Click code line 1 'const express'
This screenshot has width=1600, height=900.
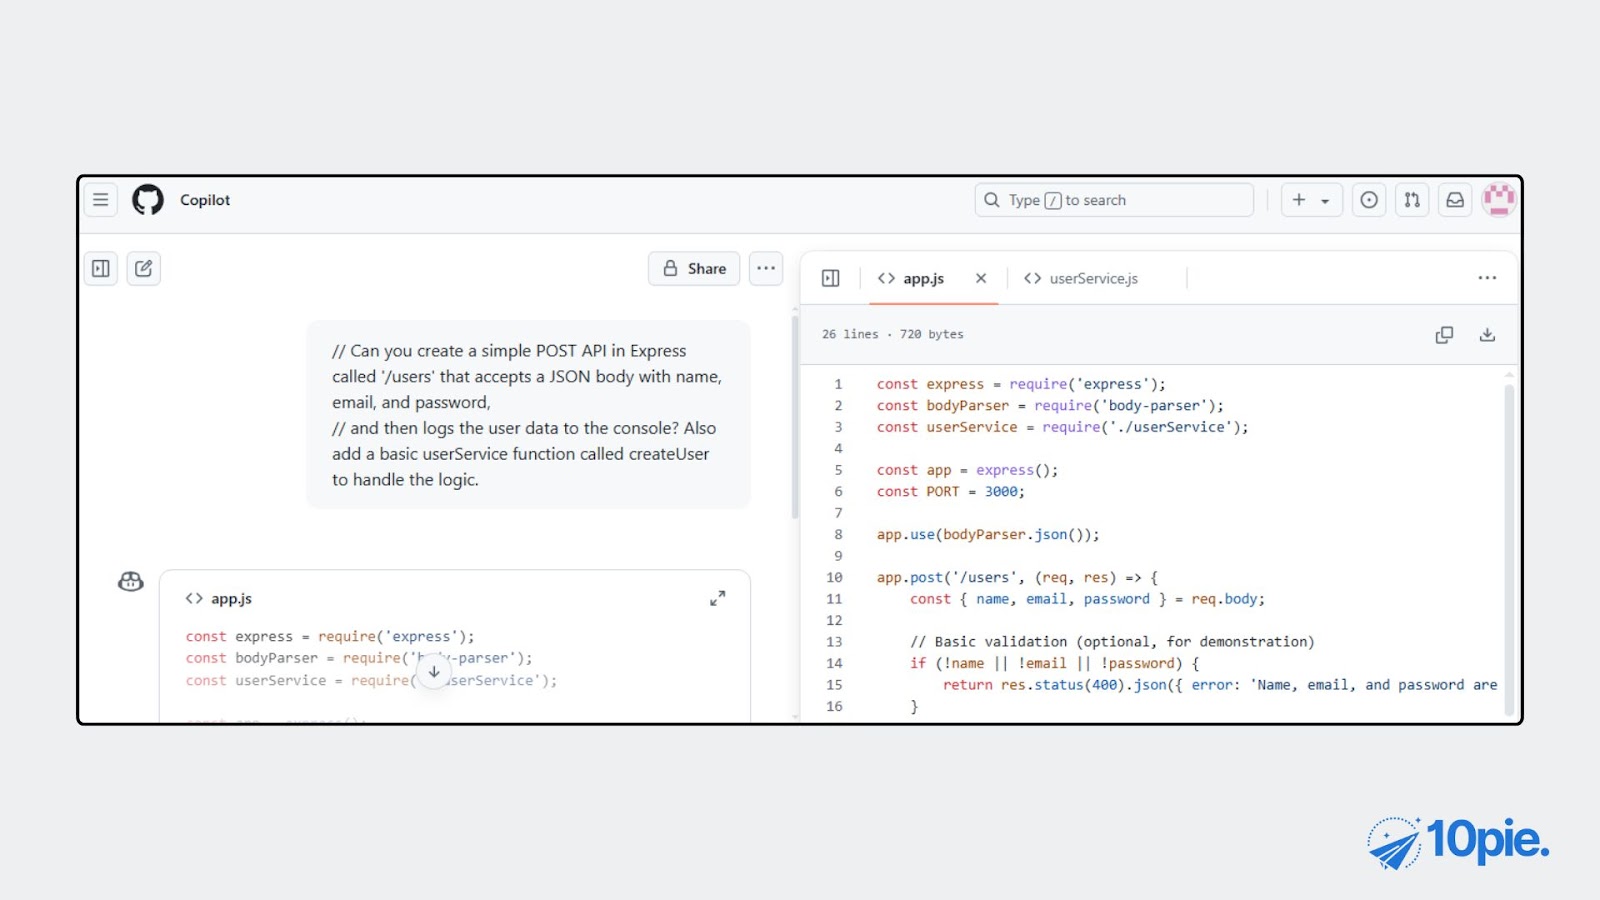coord(1021,384)
